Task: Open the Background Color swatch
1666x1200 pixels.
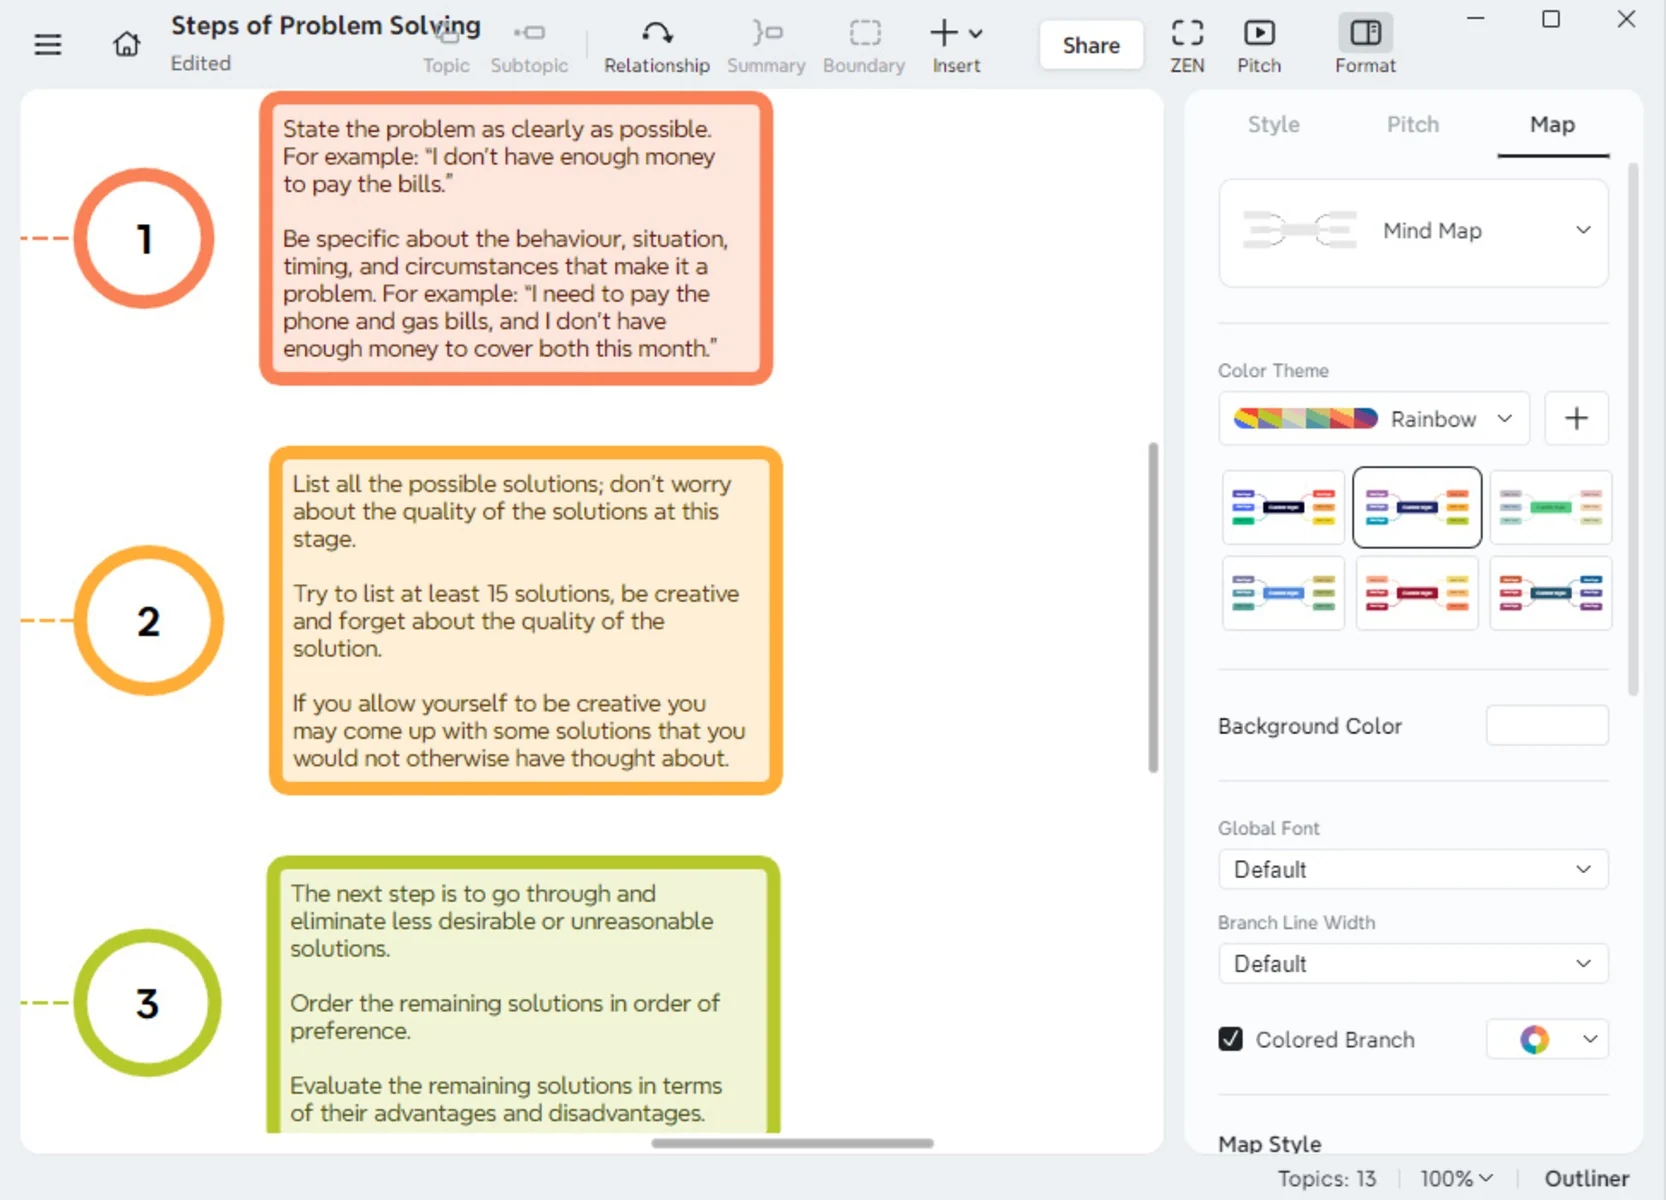Action: click(x=1547, y=726)
